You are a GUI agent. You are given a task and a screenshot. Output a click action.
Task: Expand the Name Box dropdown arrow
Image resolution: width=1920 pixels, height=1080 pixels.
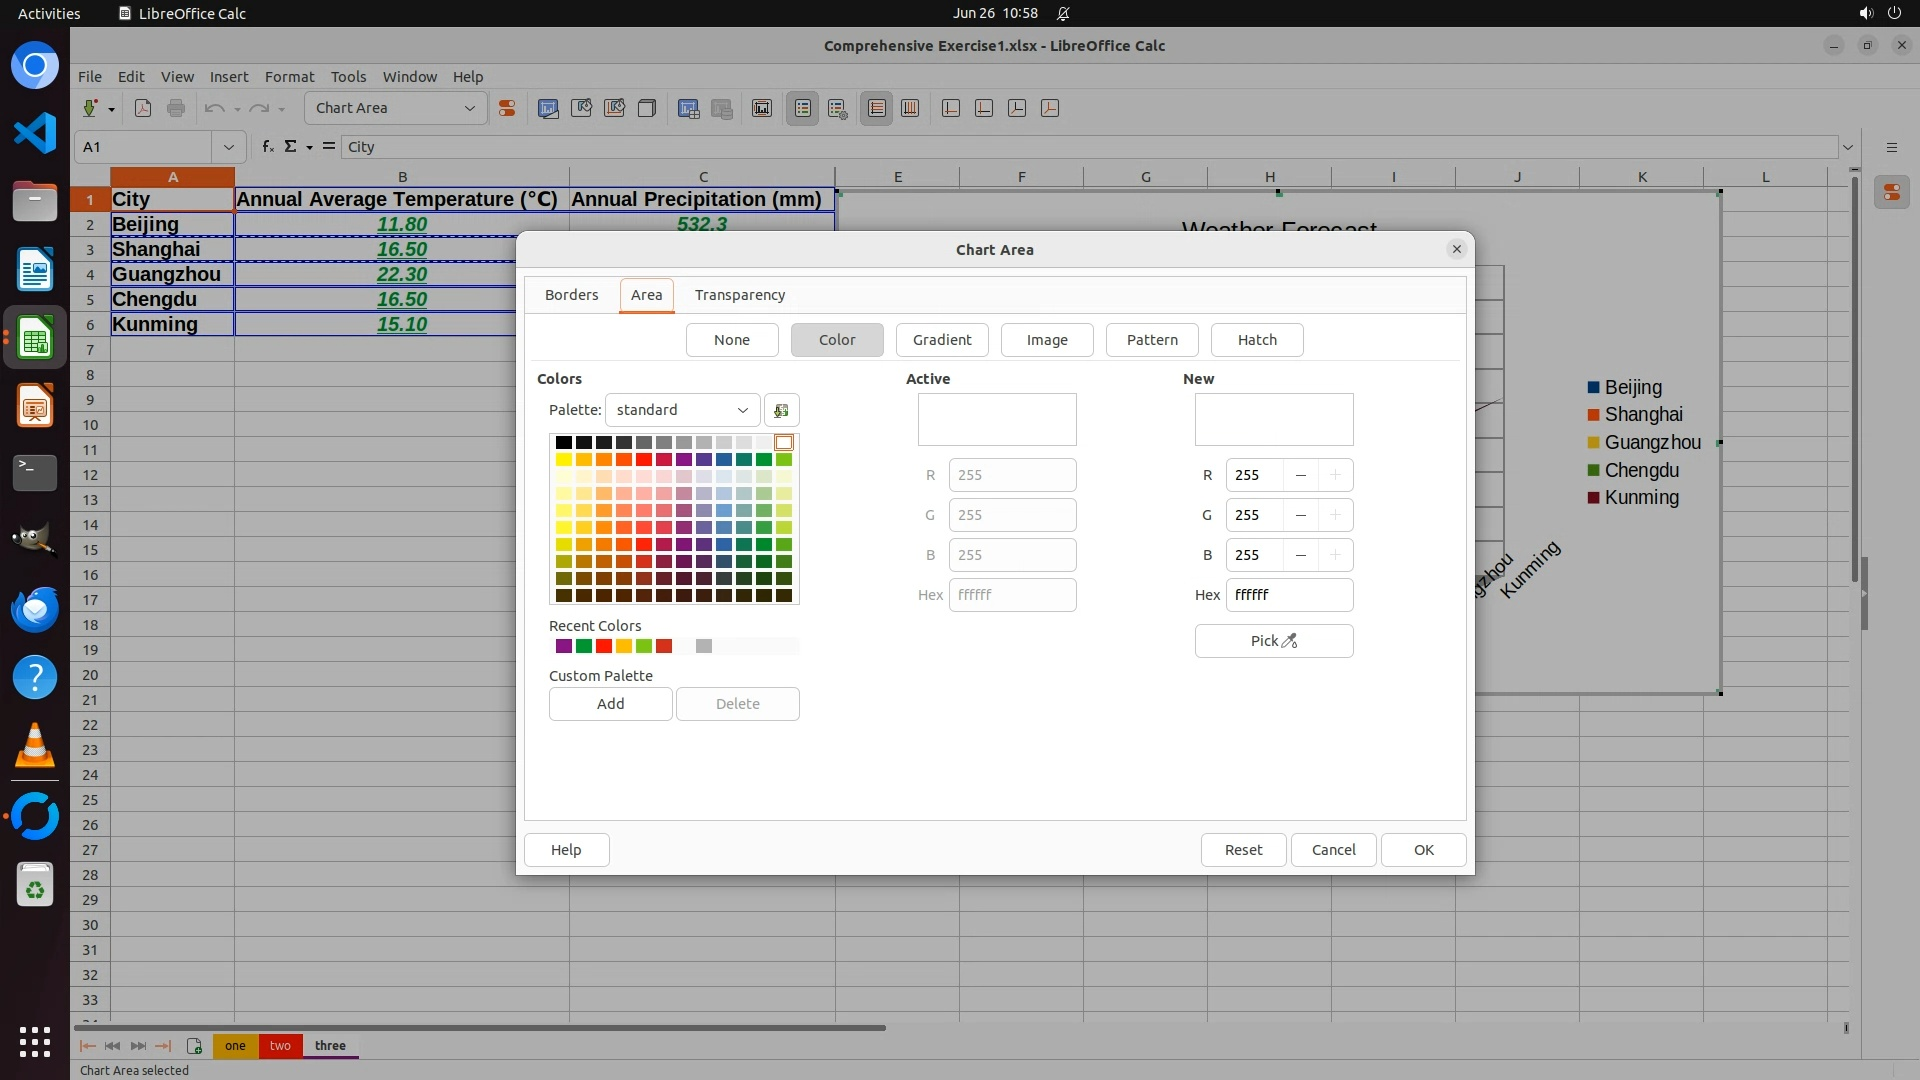point(228,147)
